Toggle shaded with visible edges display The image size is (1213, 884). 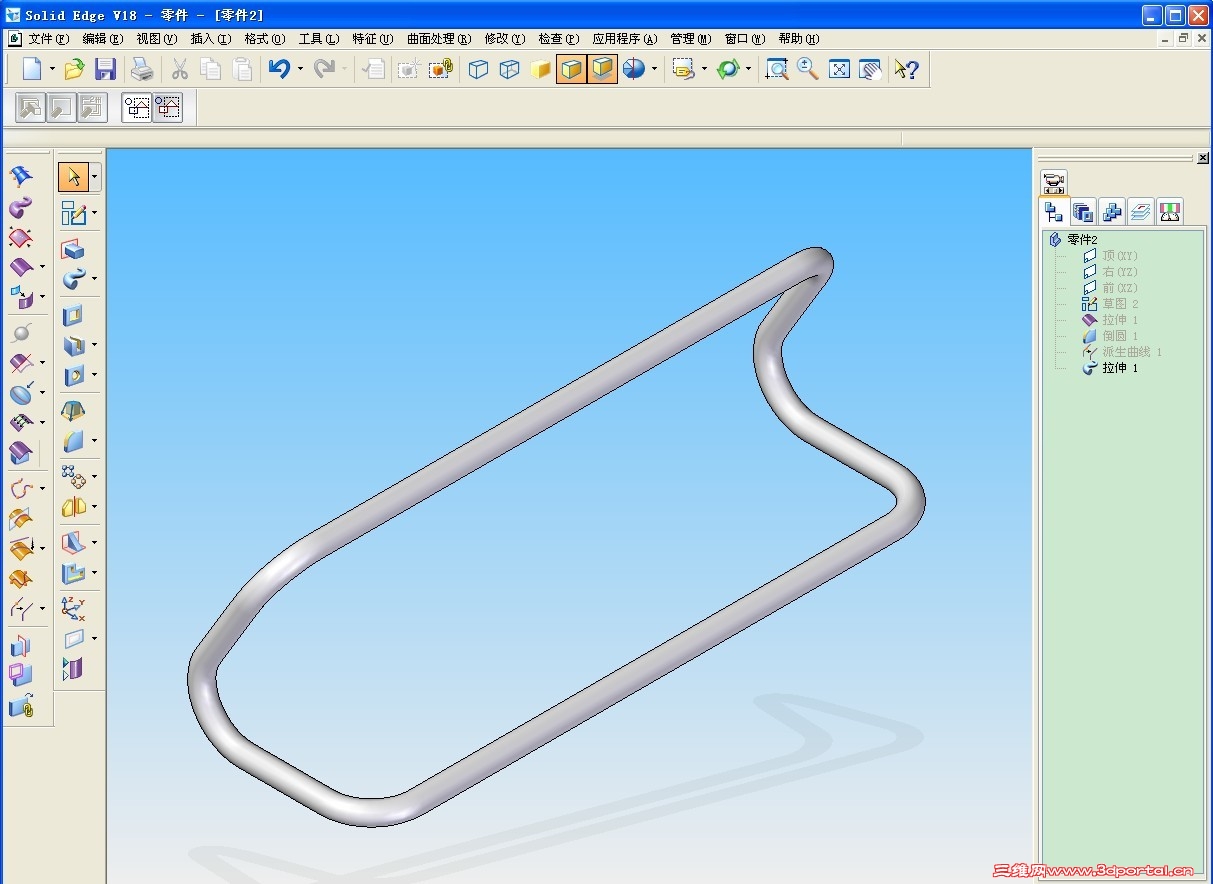pos(572,69)
